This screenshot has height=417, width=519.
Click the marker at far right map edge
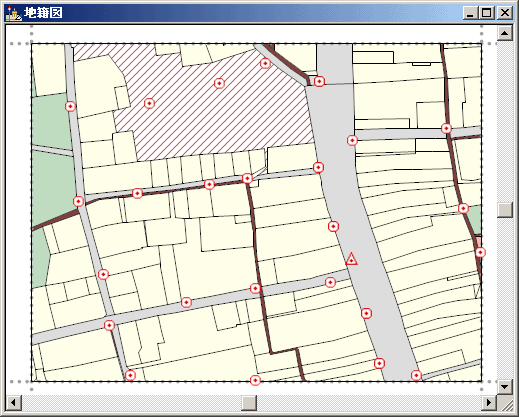point(480,252)
